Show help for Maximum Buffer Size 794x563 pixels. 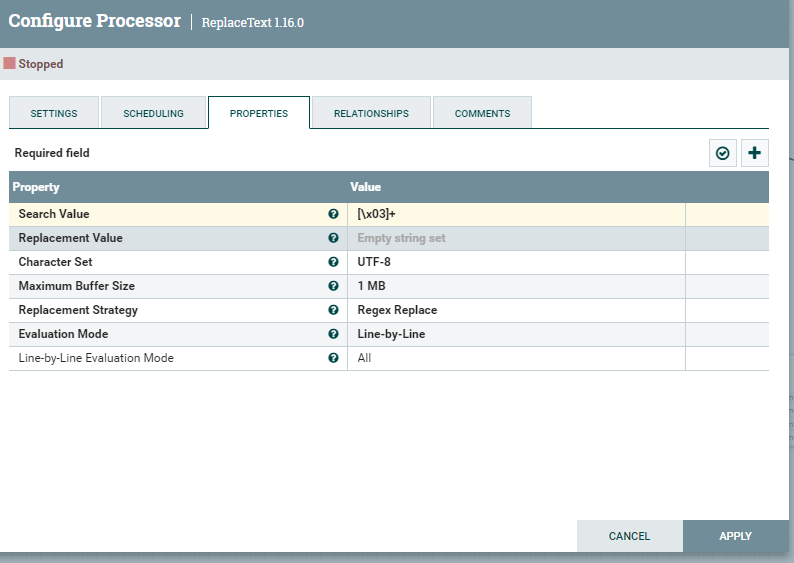[x=333, y=286]
